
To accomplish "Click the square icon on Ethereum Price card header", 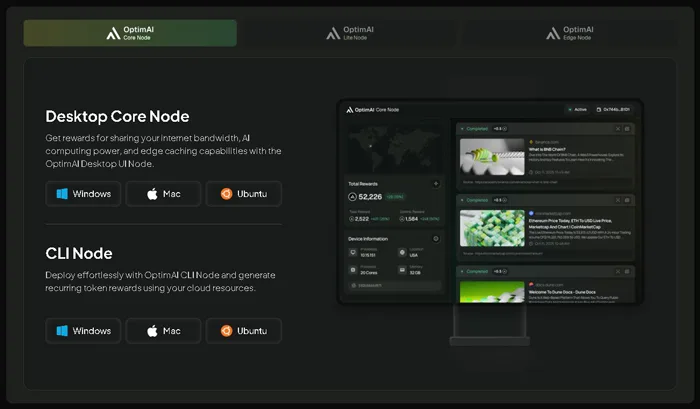I will point(627,200).
